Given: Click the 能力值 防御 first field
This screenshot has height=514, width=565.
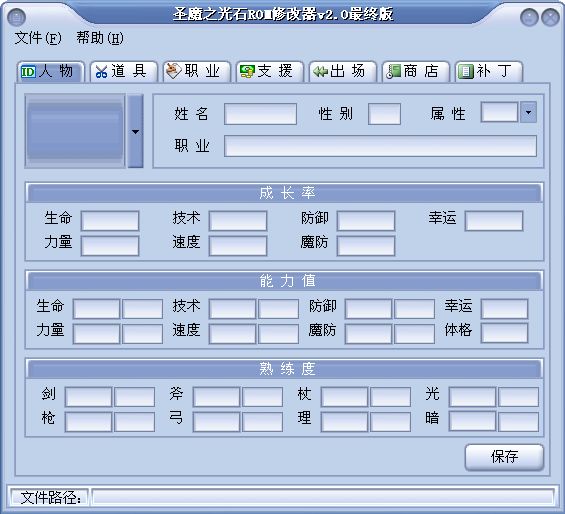Looking at the screenshot, I should click(x=369, y=309).
